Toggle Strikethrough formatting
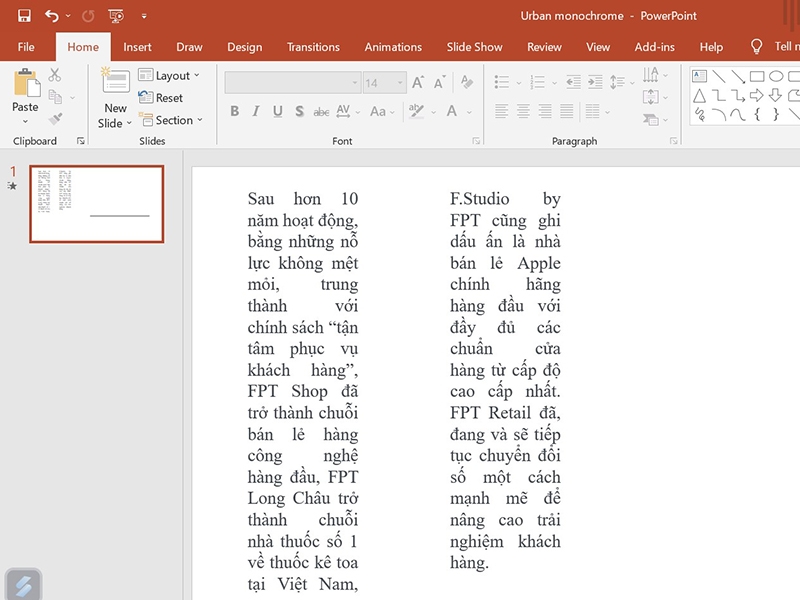 click(x=321, y=112)
